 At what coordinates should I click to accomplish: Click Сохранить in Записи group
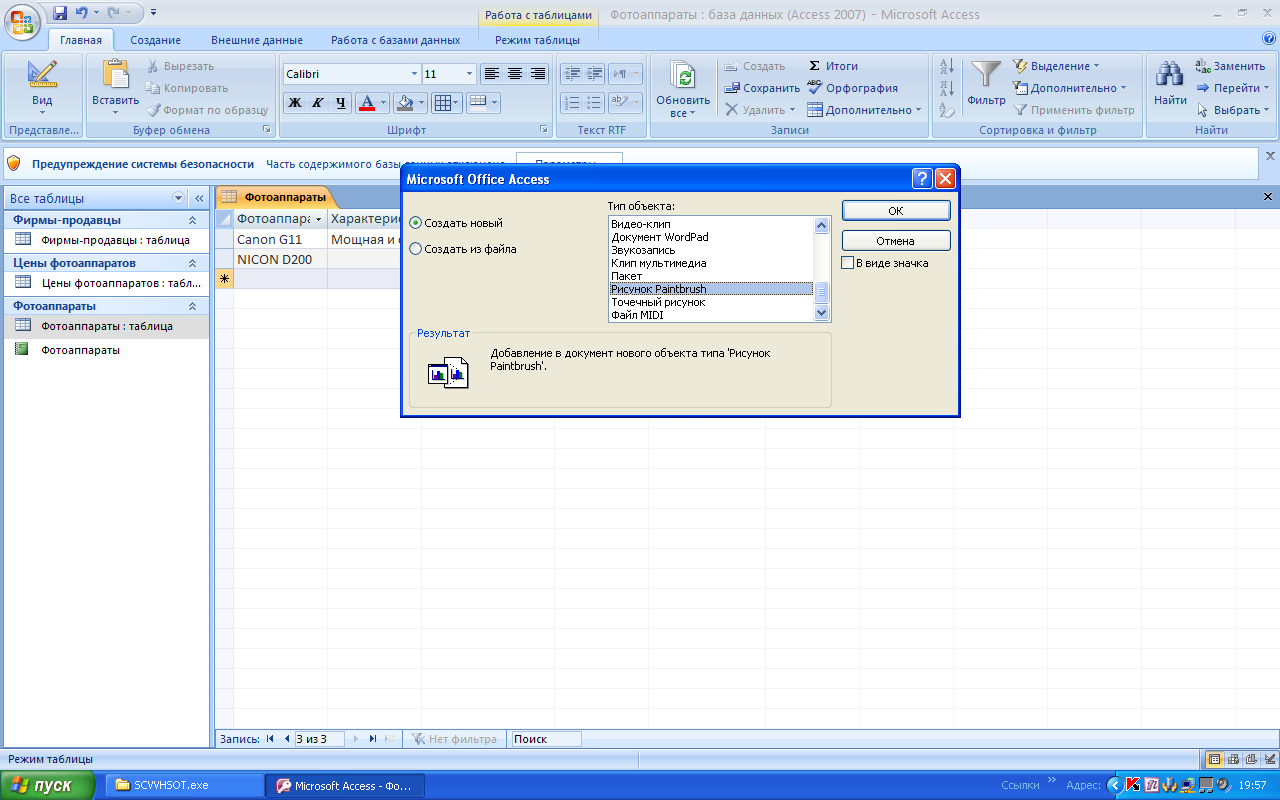point(762,88)
